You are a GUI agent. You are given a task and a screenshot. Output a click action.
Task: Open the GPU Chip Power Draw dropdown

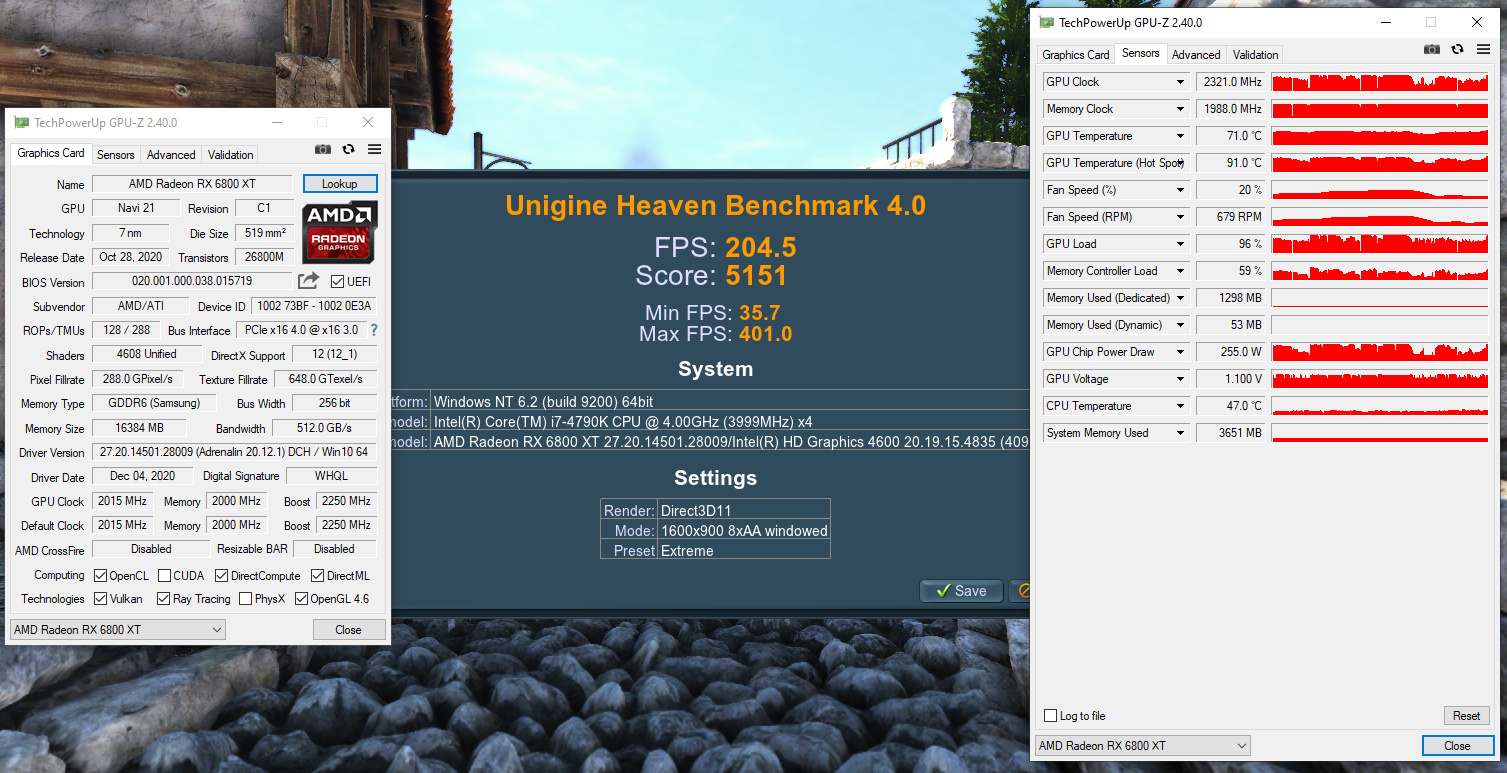click(x=1180, y=352)
